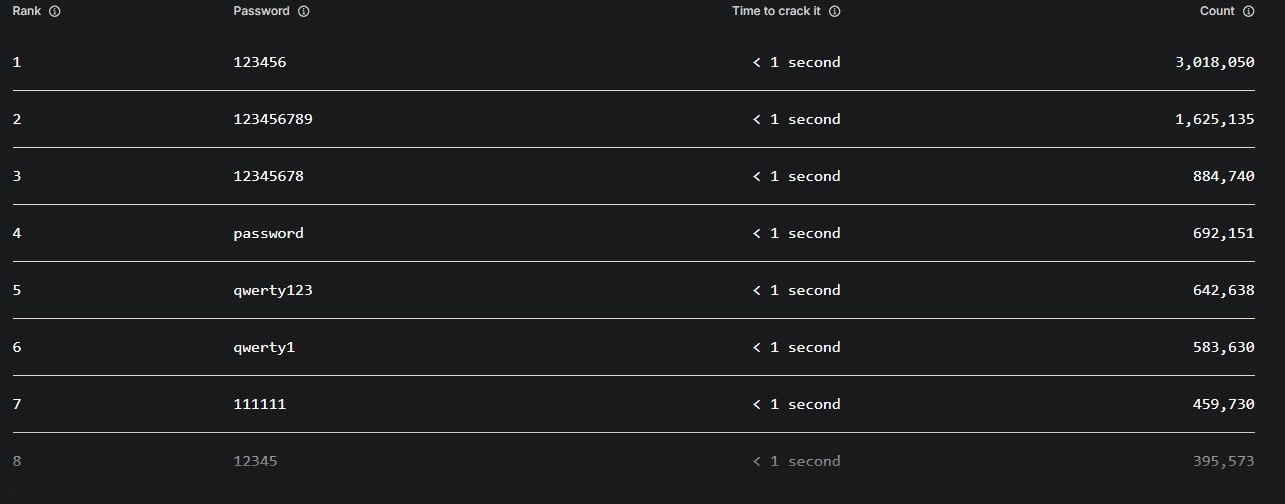This screenshot has height=504, width=1285.
Task: Click the info icon beside Count
Action: 1248,12
